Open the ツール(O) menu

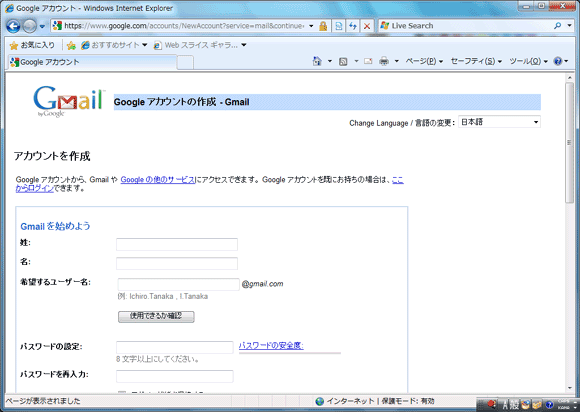pyautogui.click(x=528, y=61)
